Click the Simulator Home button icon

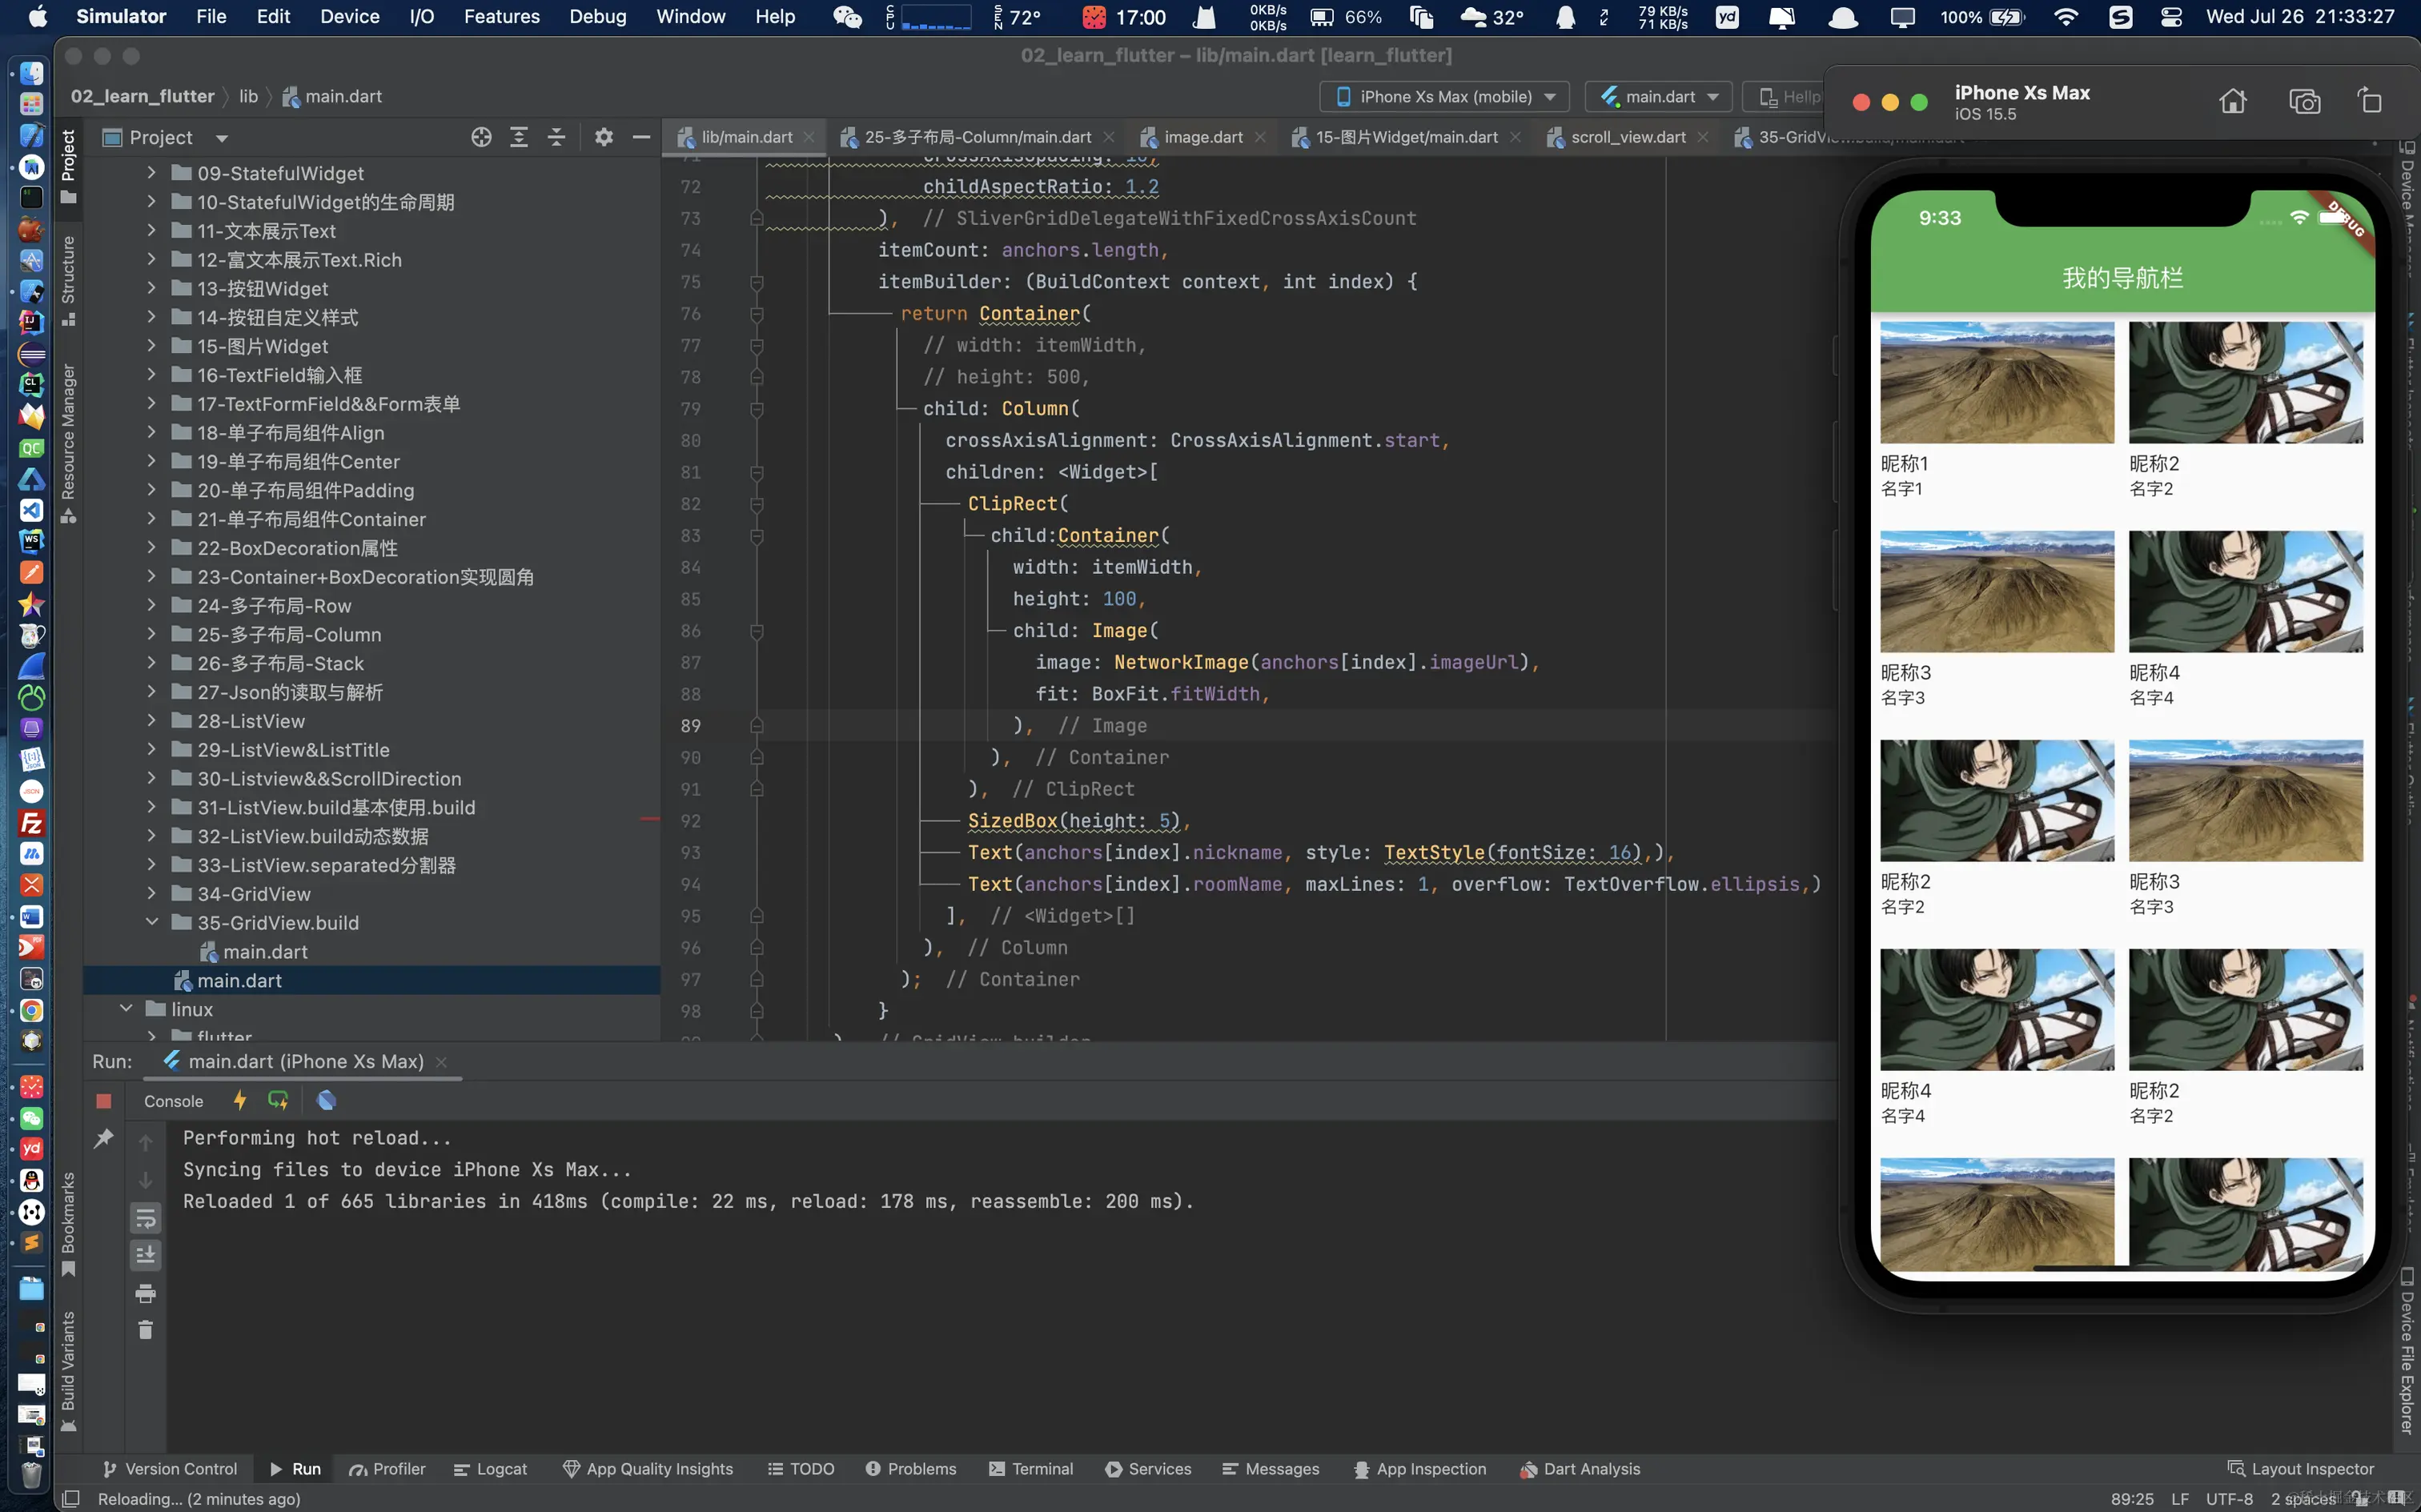pos(2233,101)
